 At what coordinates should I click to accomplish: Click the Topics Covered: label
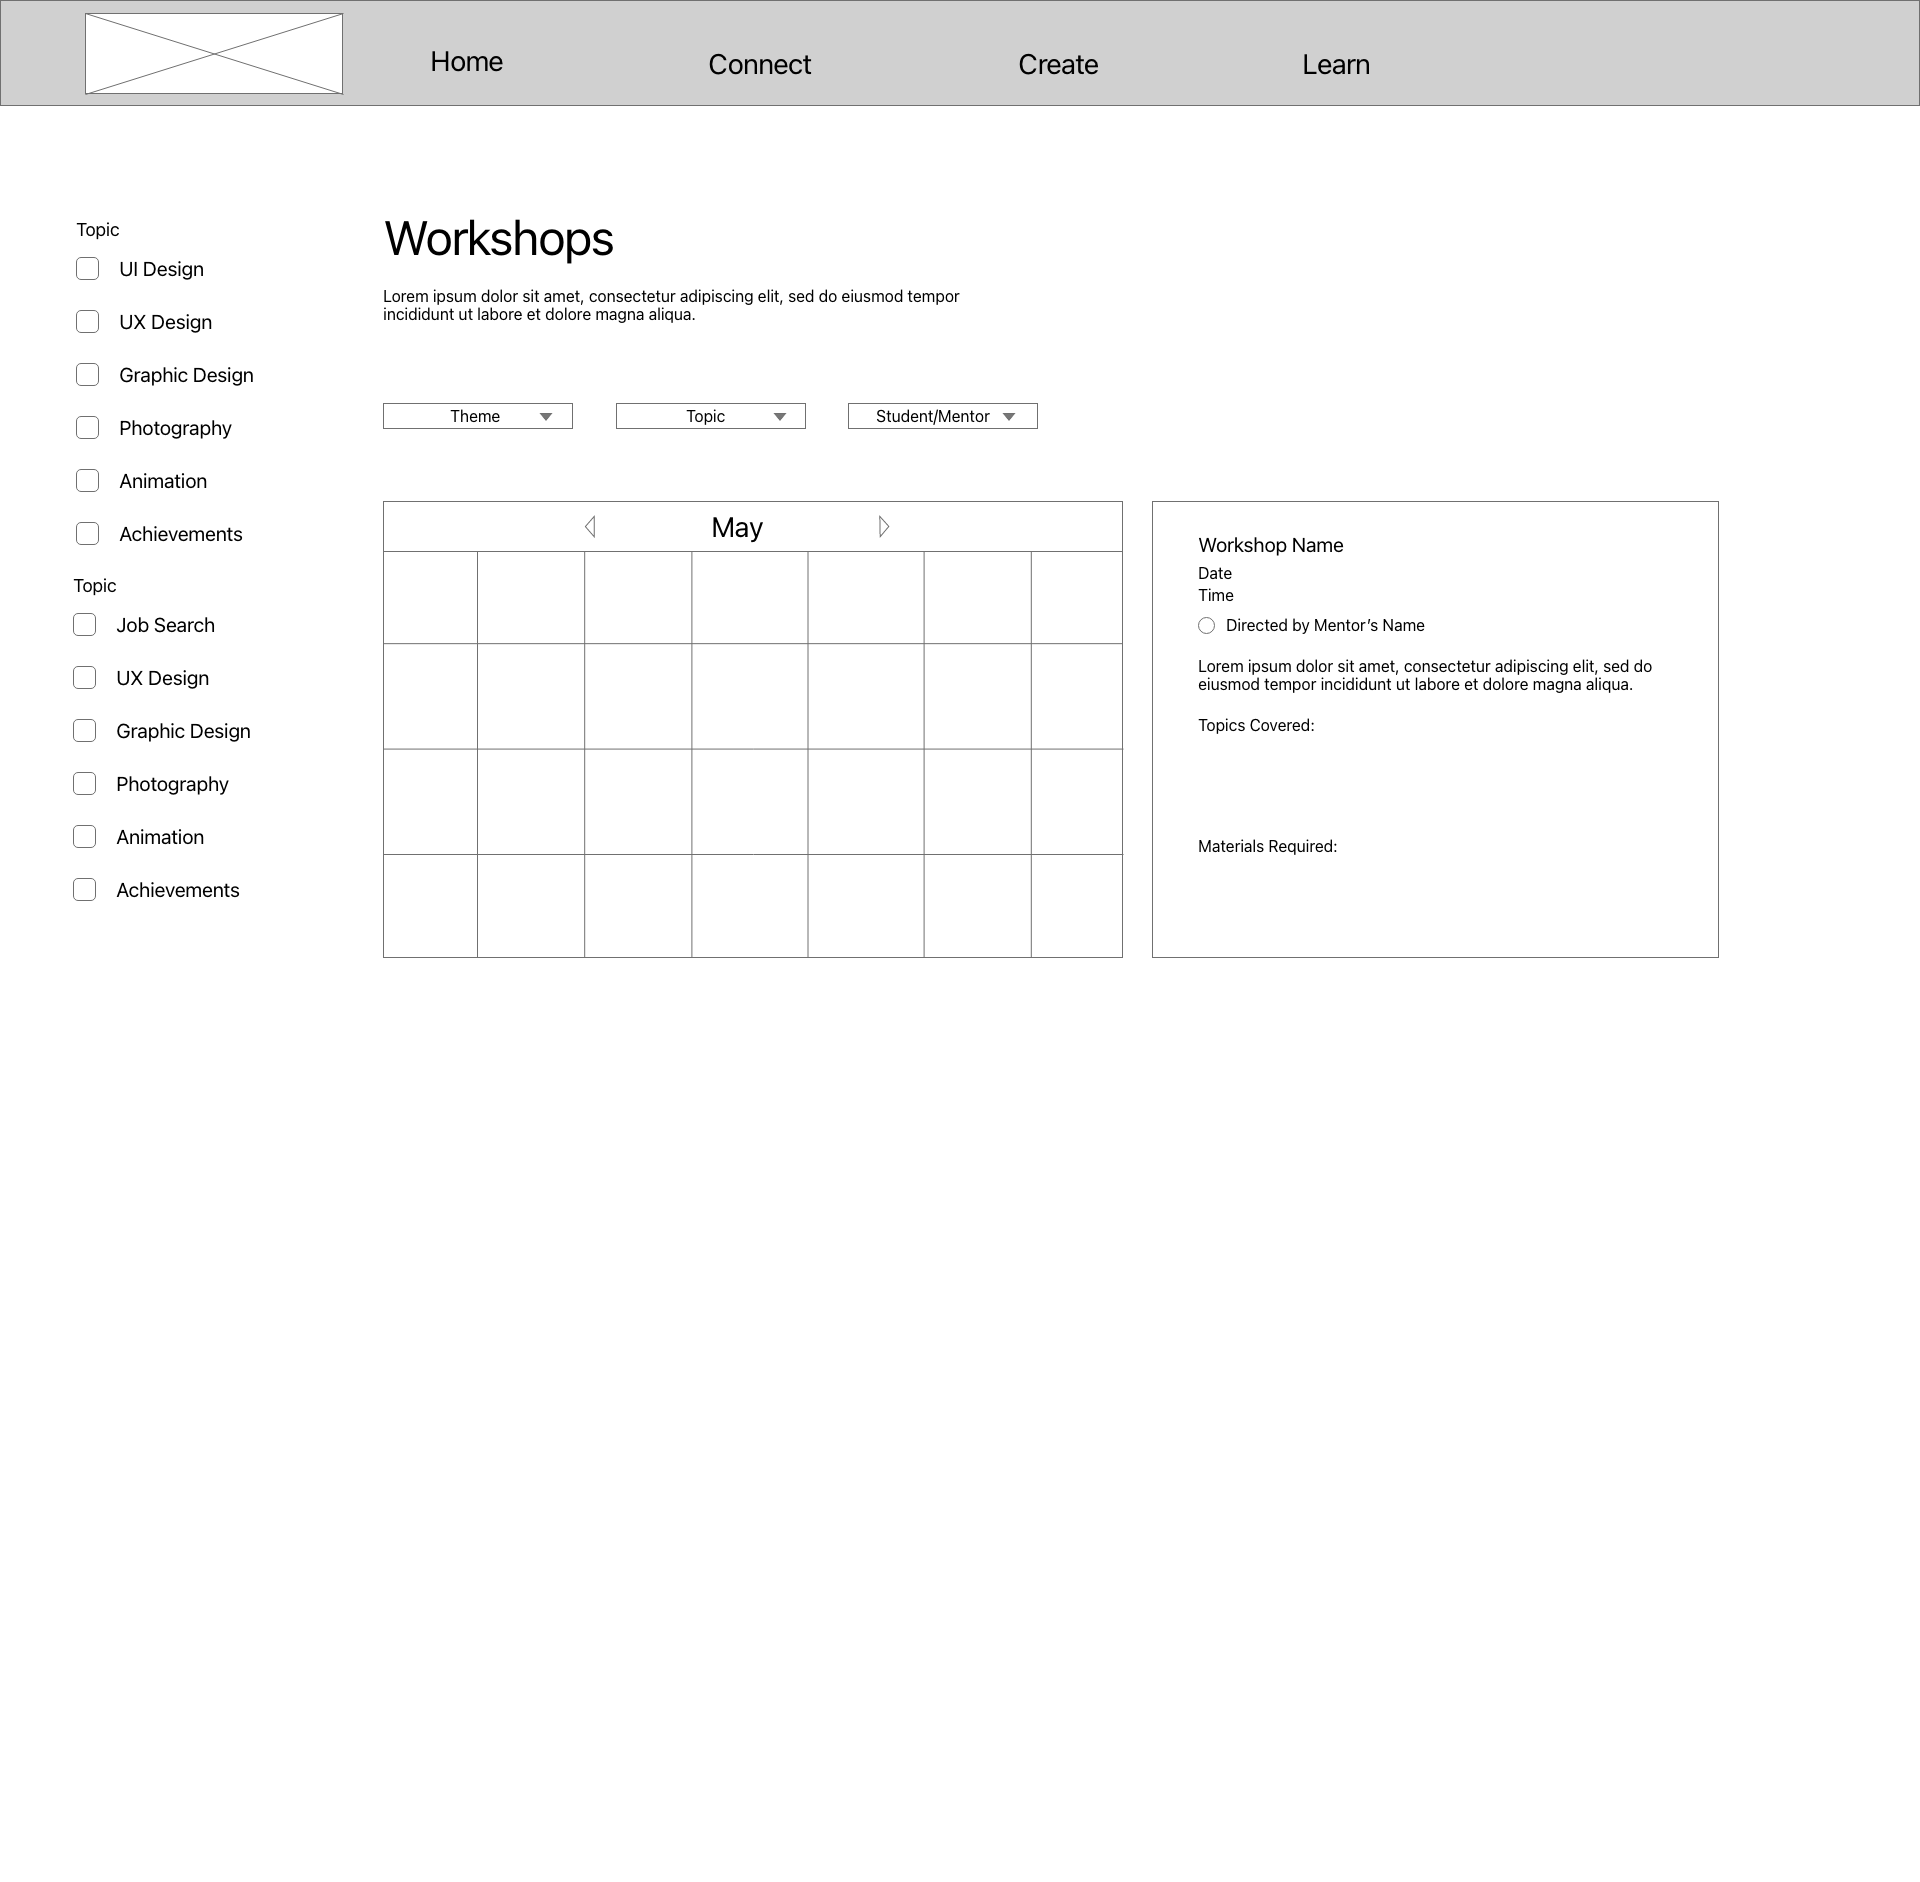(x=1256, y=726)
